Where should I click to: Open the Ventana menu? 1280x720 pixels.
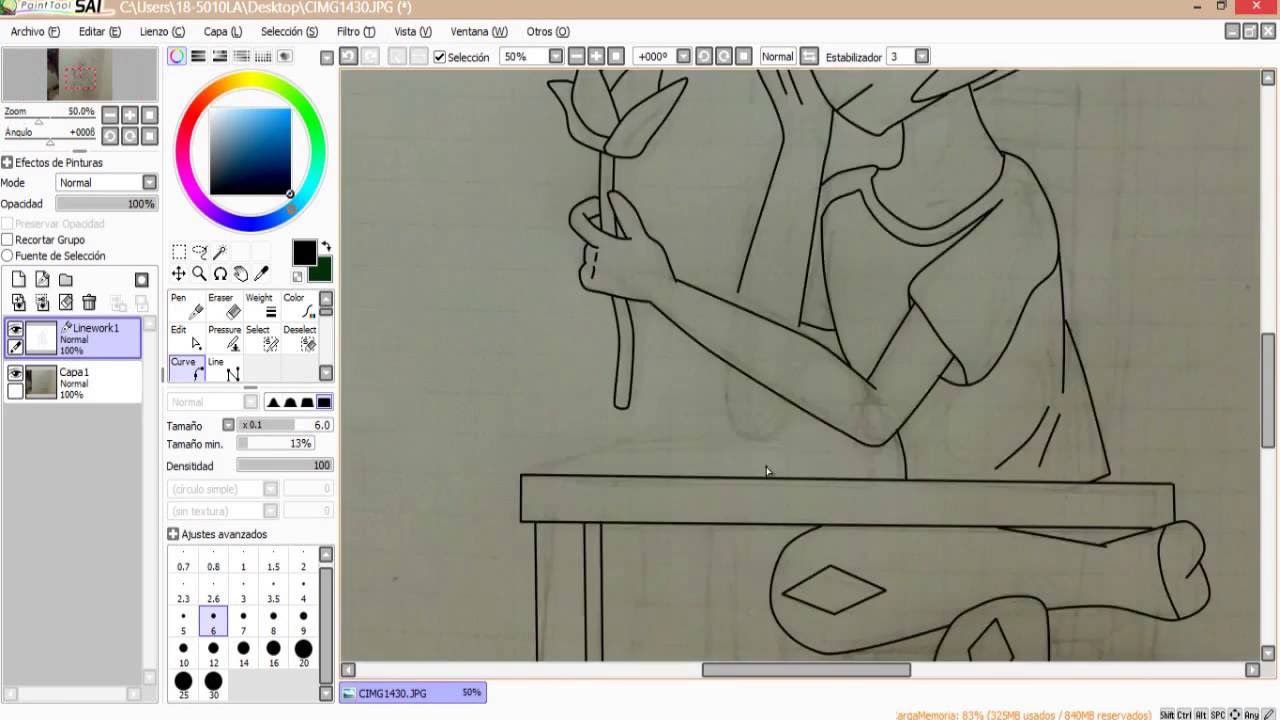pyautogui.click(x=479, y=32)
